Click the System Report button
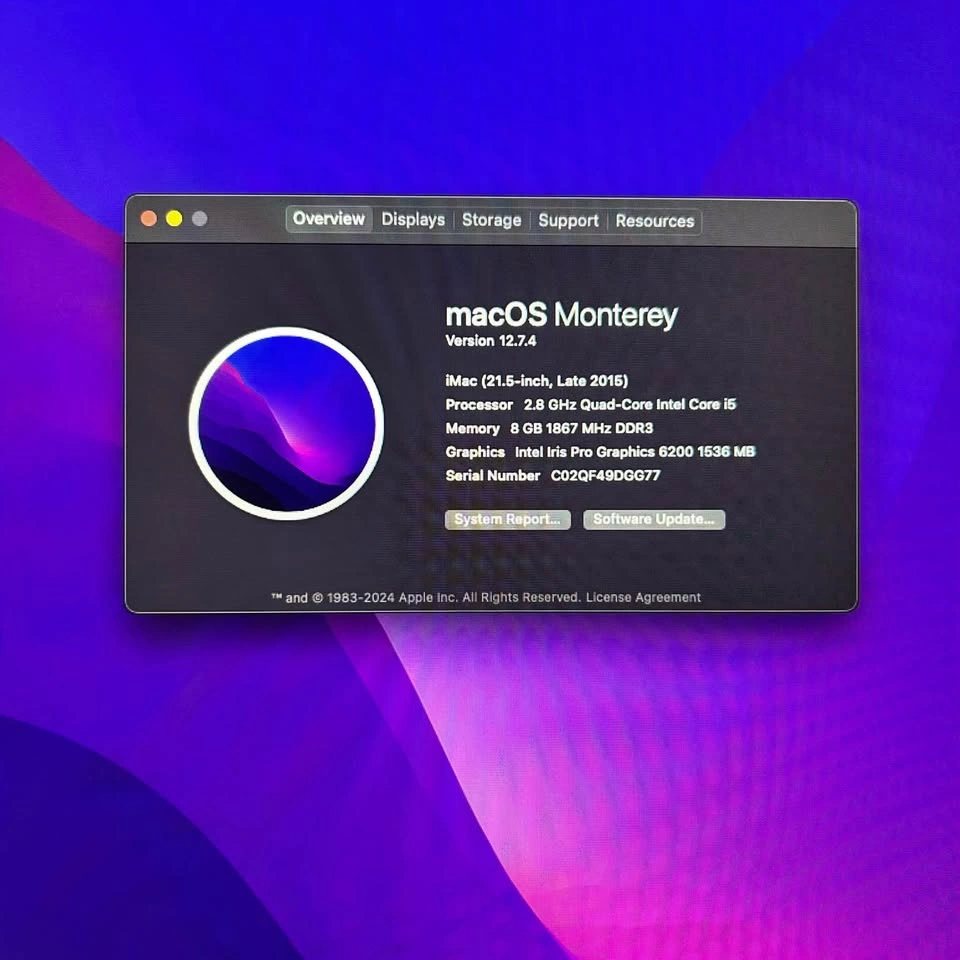The width and height of the screenshot is (960, 960). click(507, 520)
